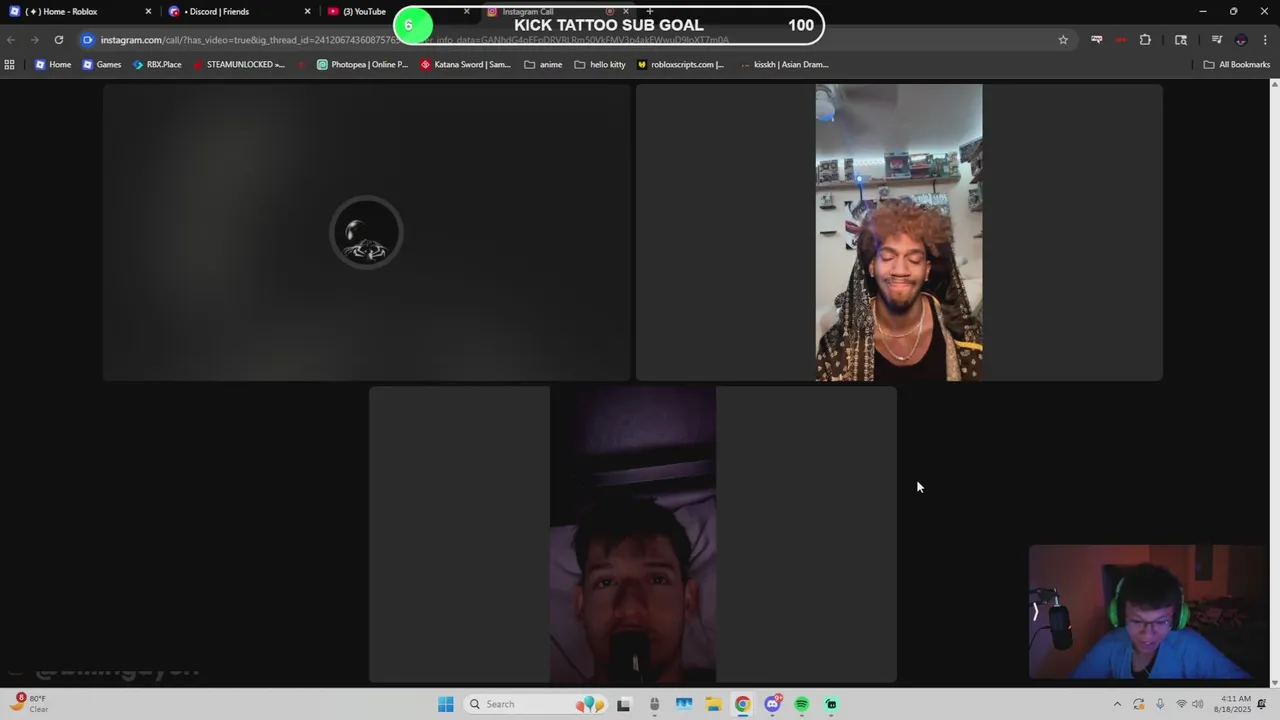This screenshot has width=1280, height=720.
Task: Open the Chrome profile avatar
Action: tap(1241, 40)
